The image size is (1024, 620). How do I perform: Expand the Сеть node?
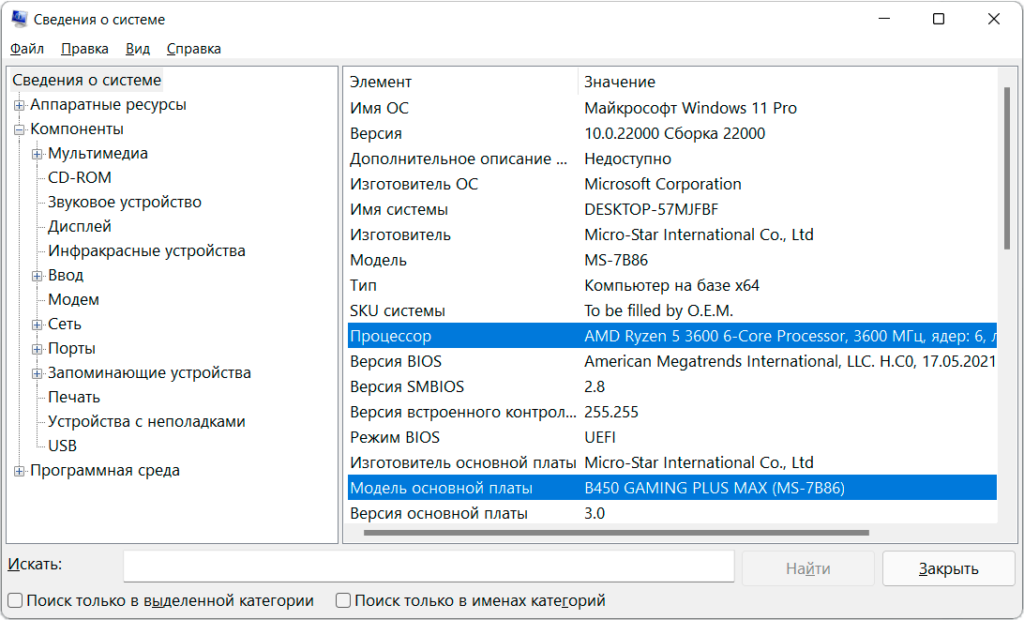pyautogui.click(x=37, y=325)
